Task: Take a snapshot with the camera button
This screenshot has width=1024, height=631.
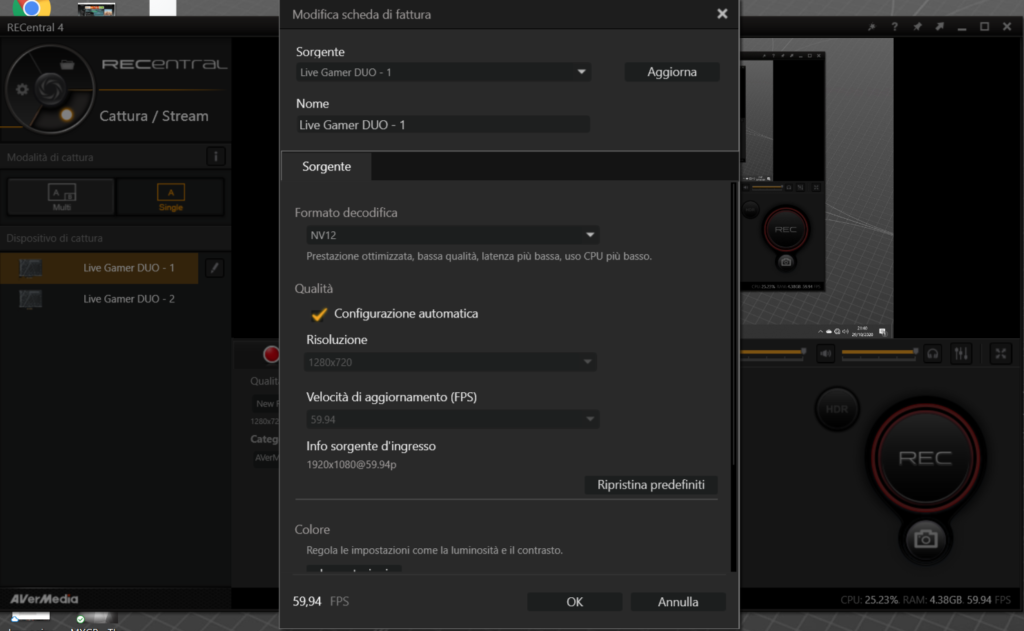Action: [925, 539]
